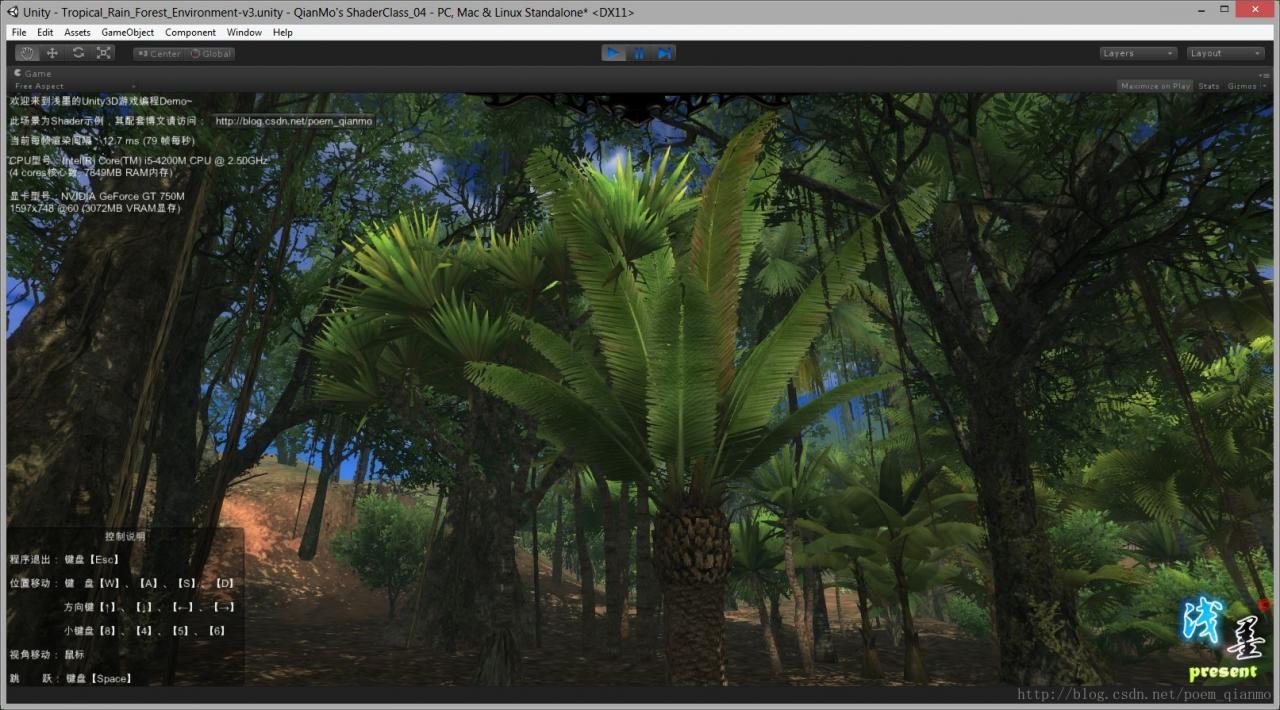This screenshot has width=1280, height=710.
Task: Open the Layout dropdown
Action: [1226, 54]
